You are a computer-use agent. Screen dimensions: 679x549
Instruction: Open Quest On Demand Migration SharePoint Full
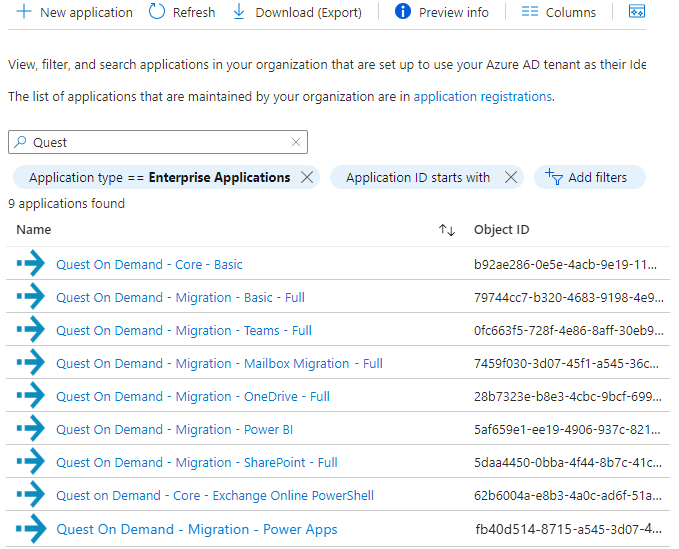(x=197, y=463)
